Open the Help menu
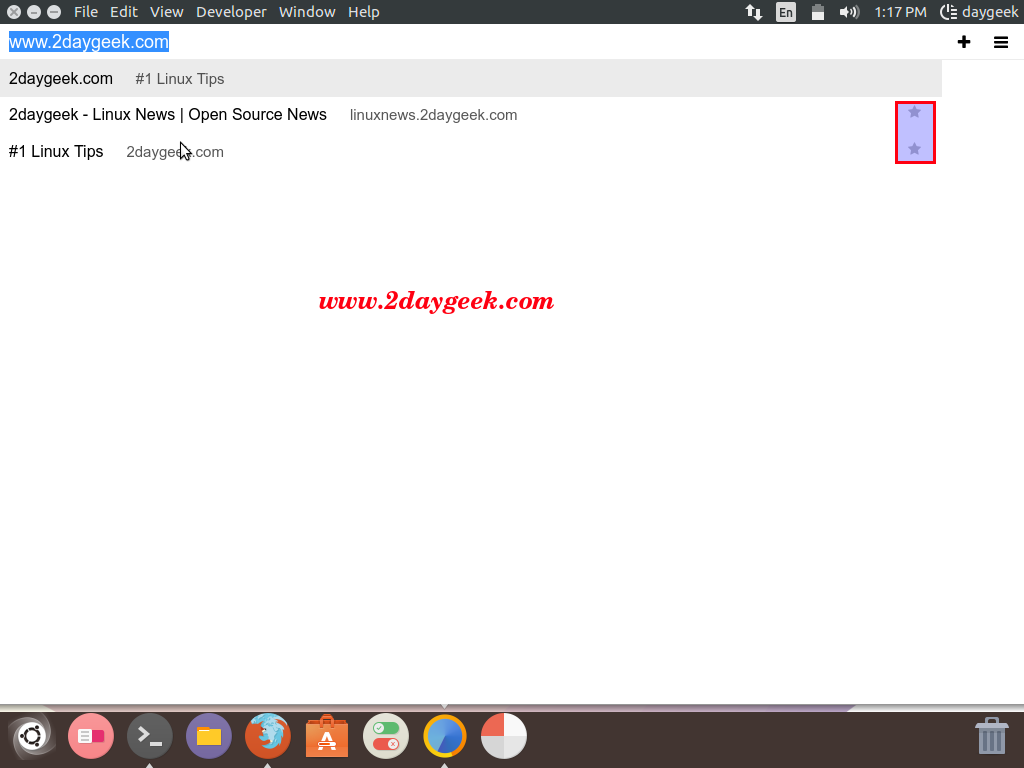Viewport: 1024px width, 768px height. [363, 12]
